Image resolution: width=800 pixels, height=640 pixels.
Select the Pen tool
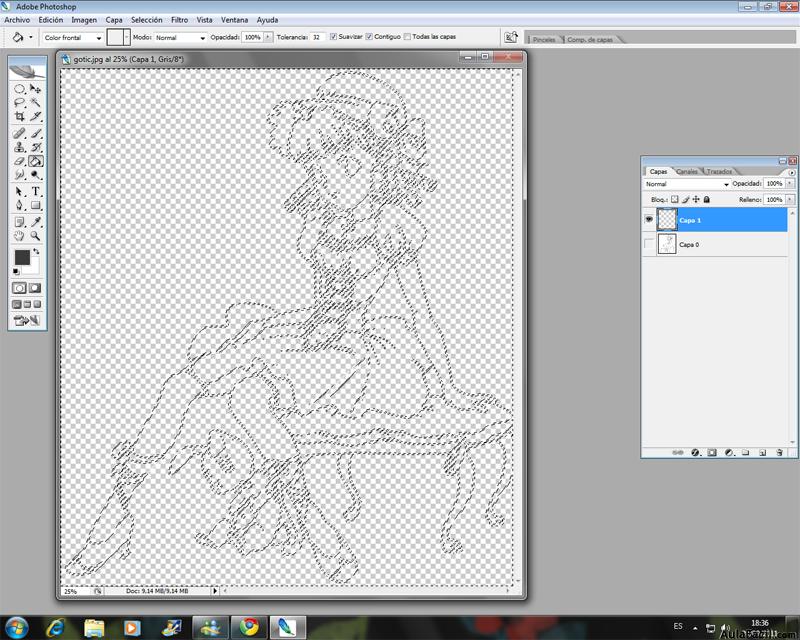[19, 206]
